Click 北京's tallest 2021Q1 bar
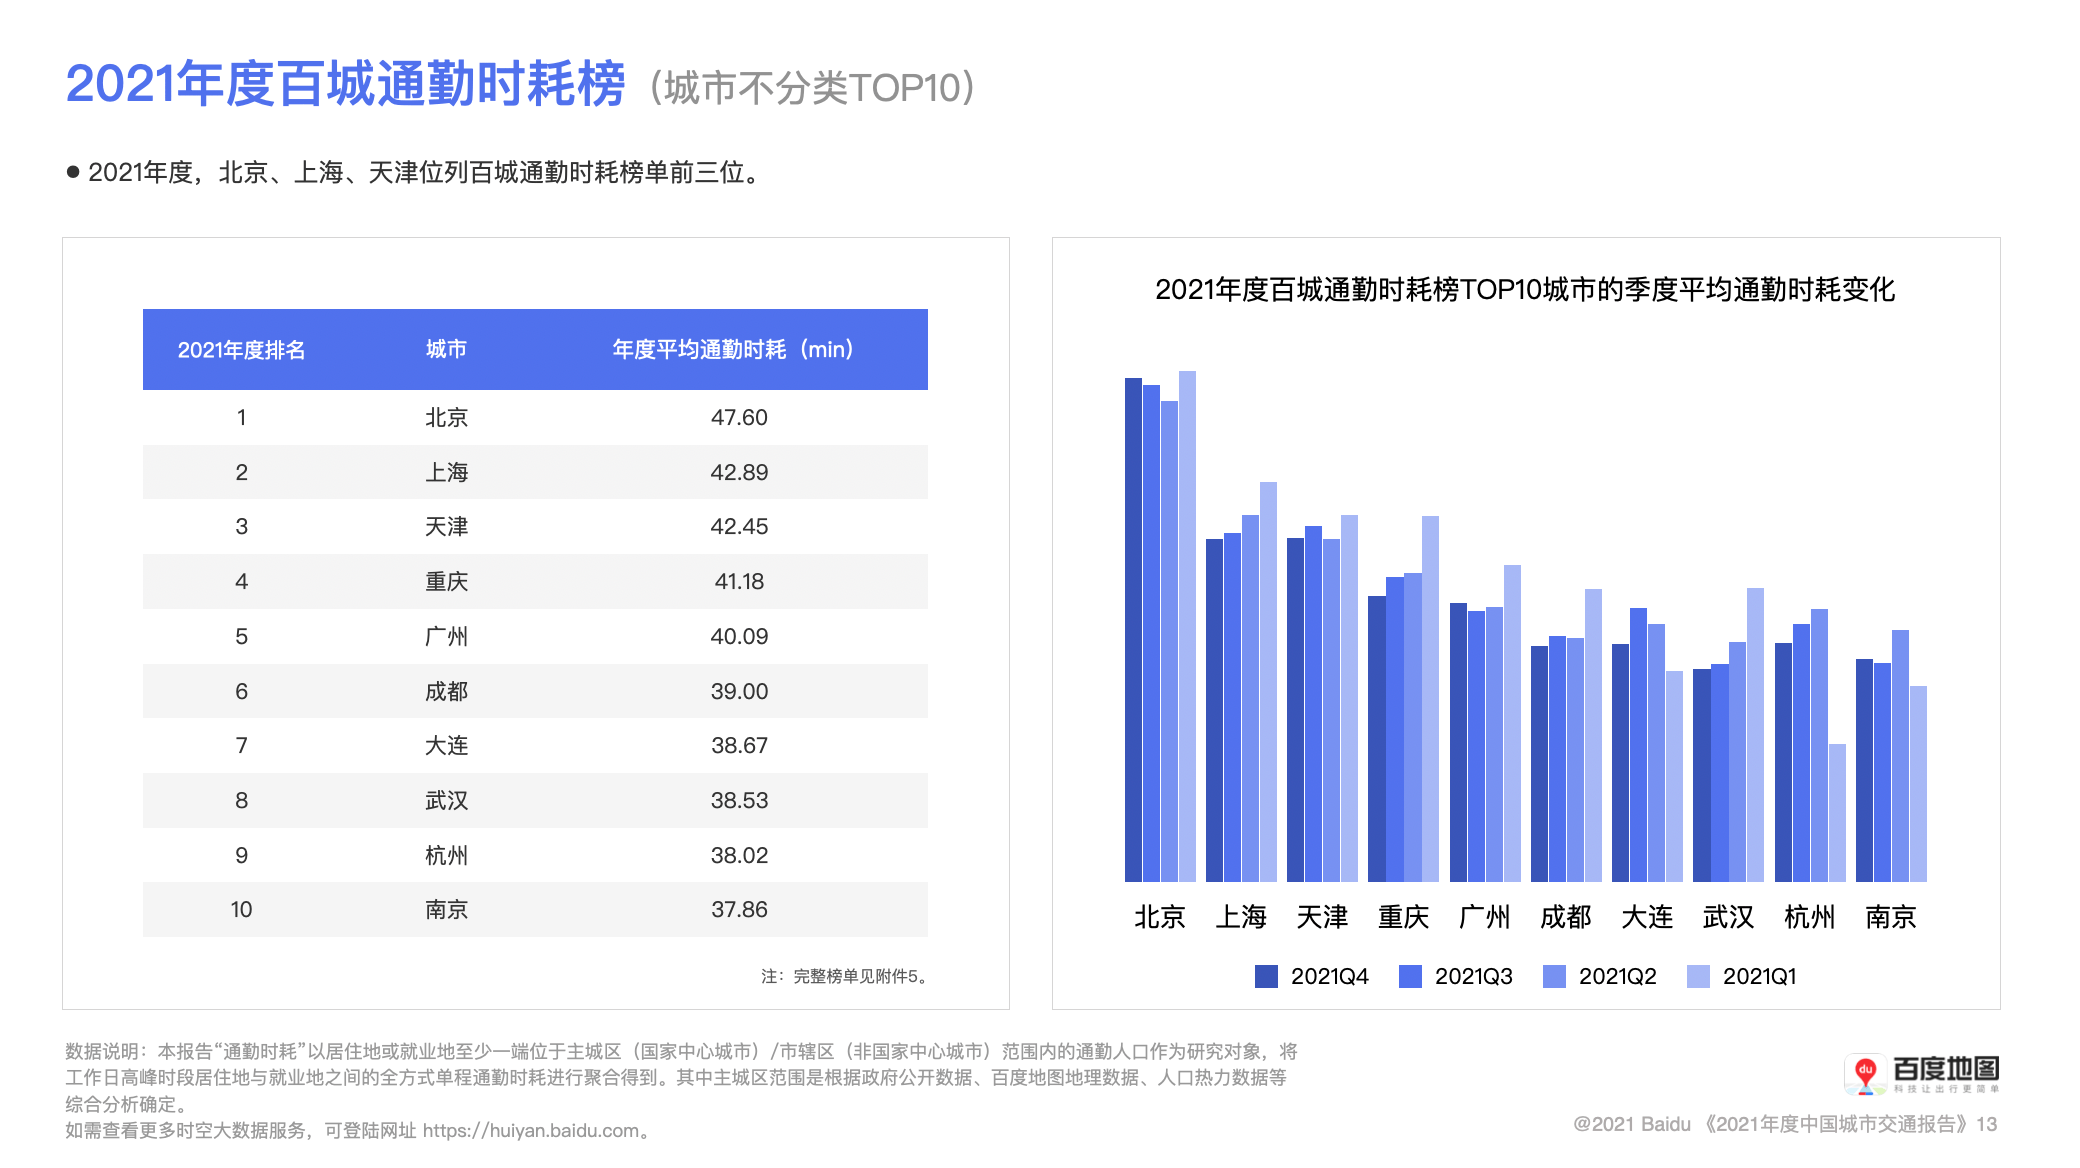The width and height of the screenshot is (2080, 1168). (x=1187, y=625)
